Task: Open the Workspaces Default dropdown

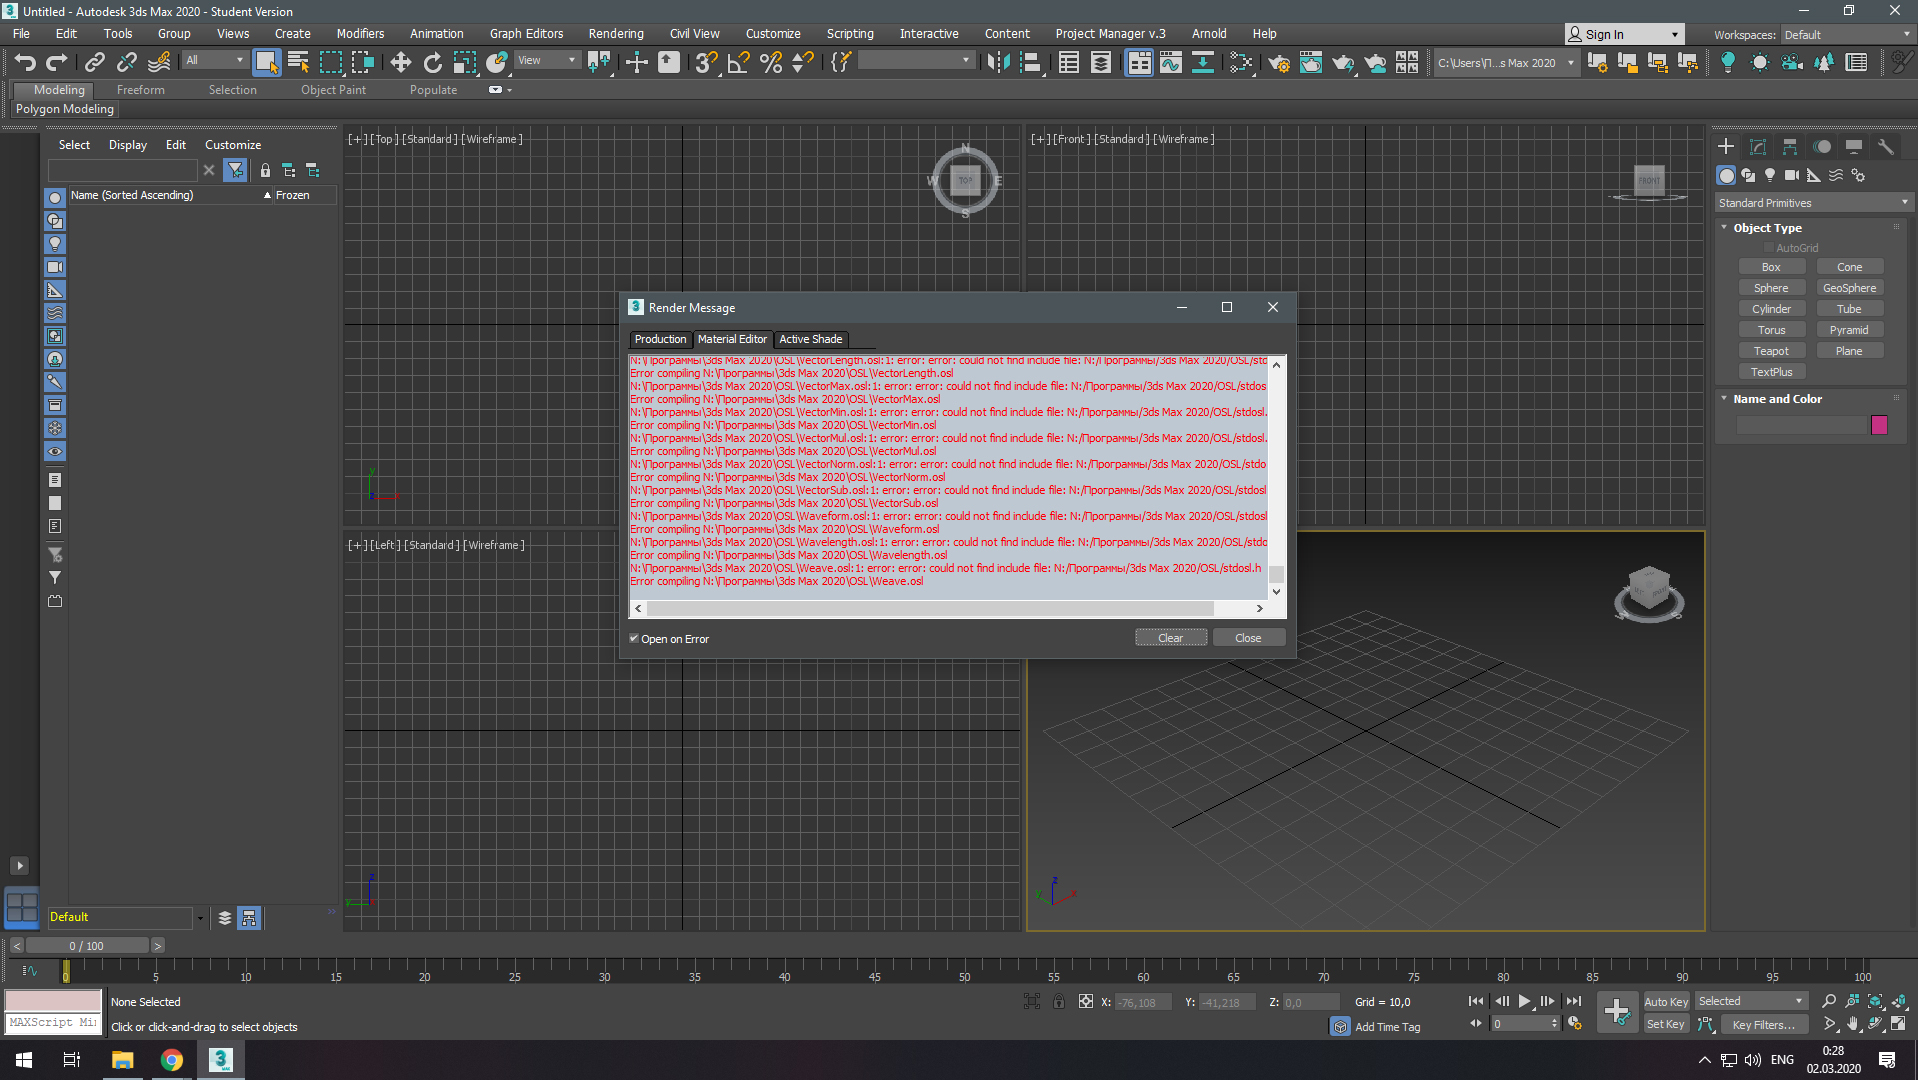Action: click(1847, 35)
